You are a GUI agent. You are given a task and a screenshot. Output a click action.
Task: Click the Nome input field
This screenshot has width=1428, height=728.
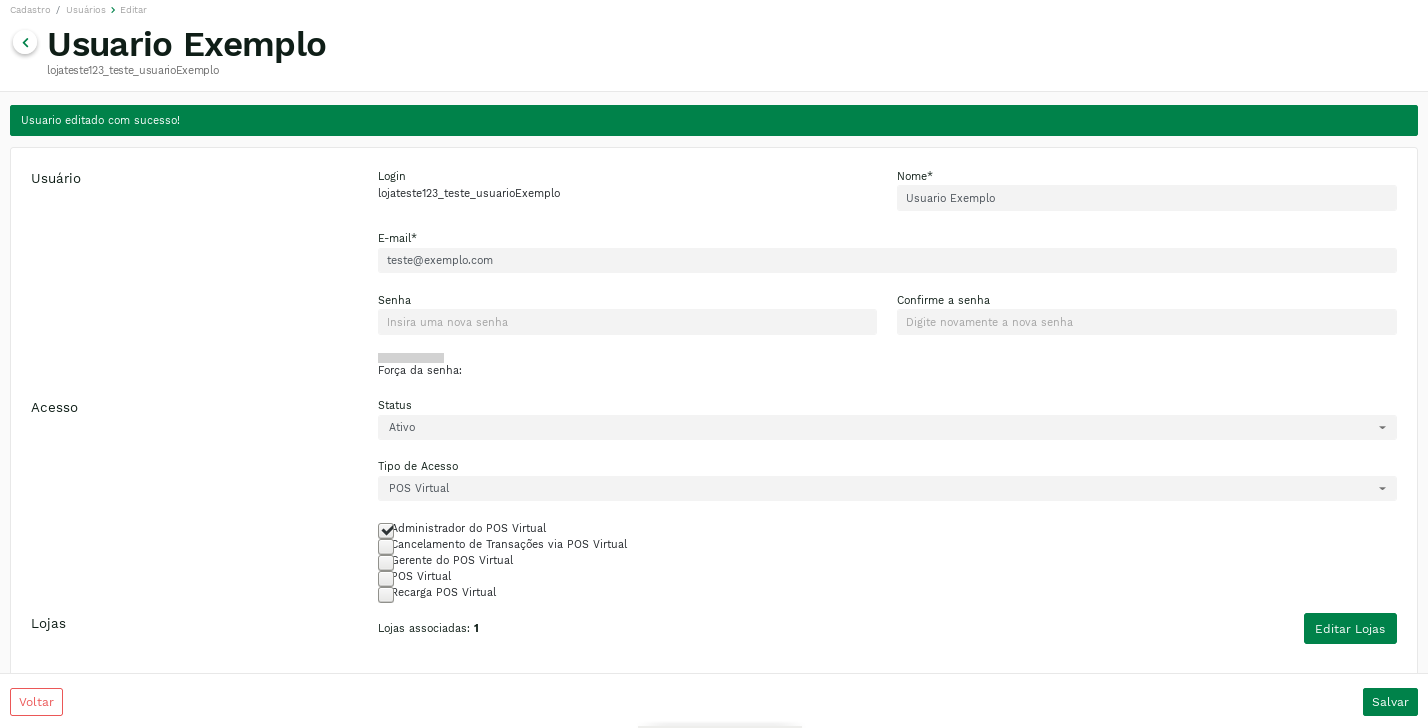pos(1146,198)
